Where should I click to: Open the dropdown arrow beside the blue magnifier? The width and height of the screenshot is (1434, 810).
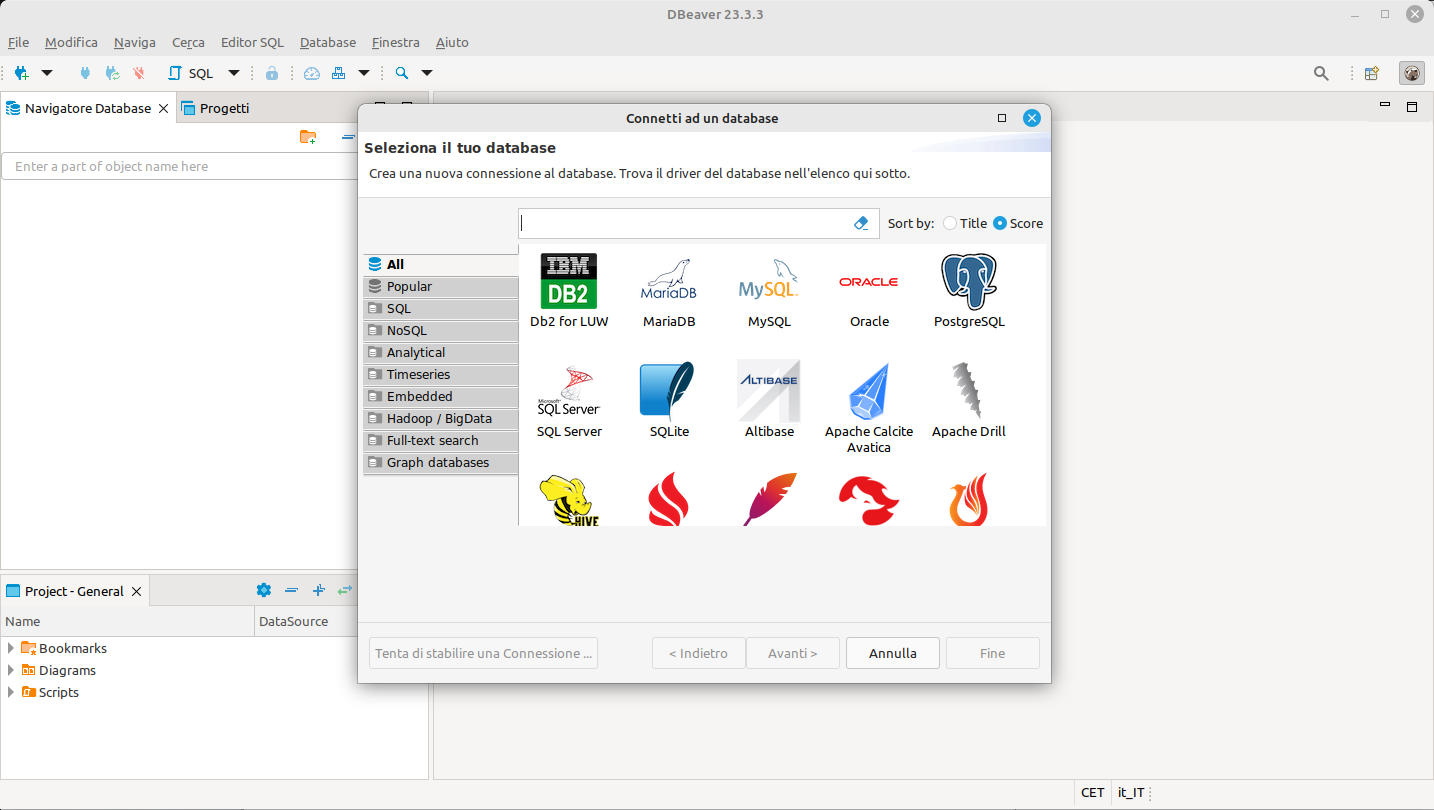(427, 73)
